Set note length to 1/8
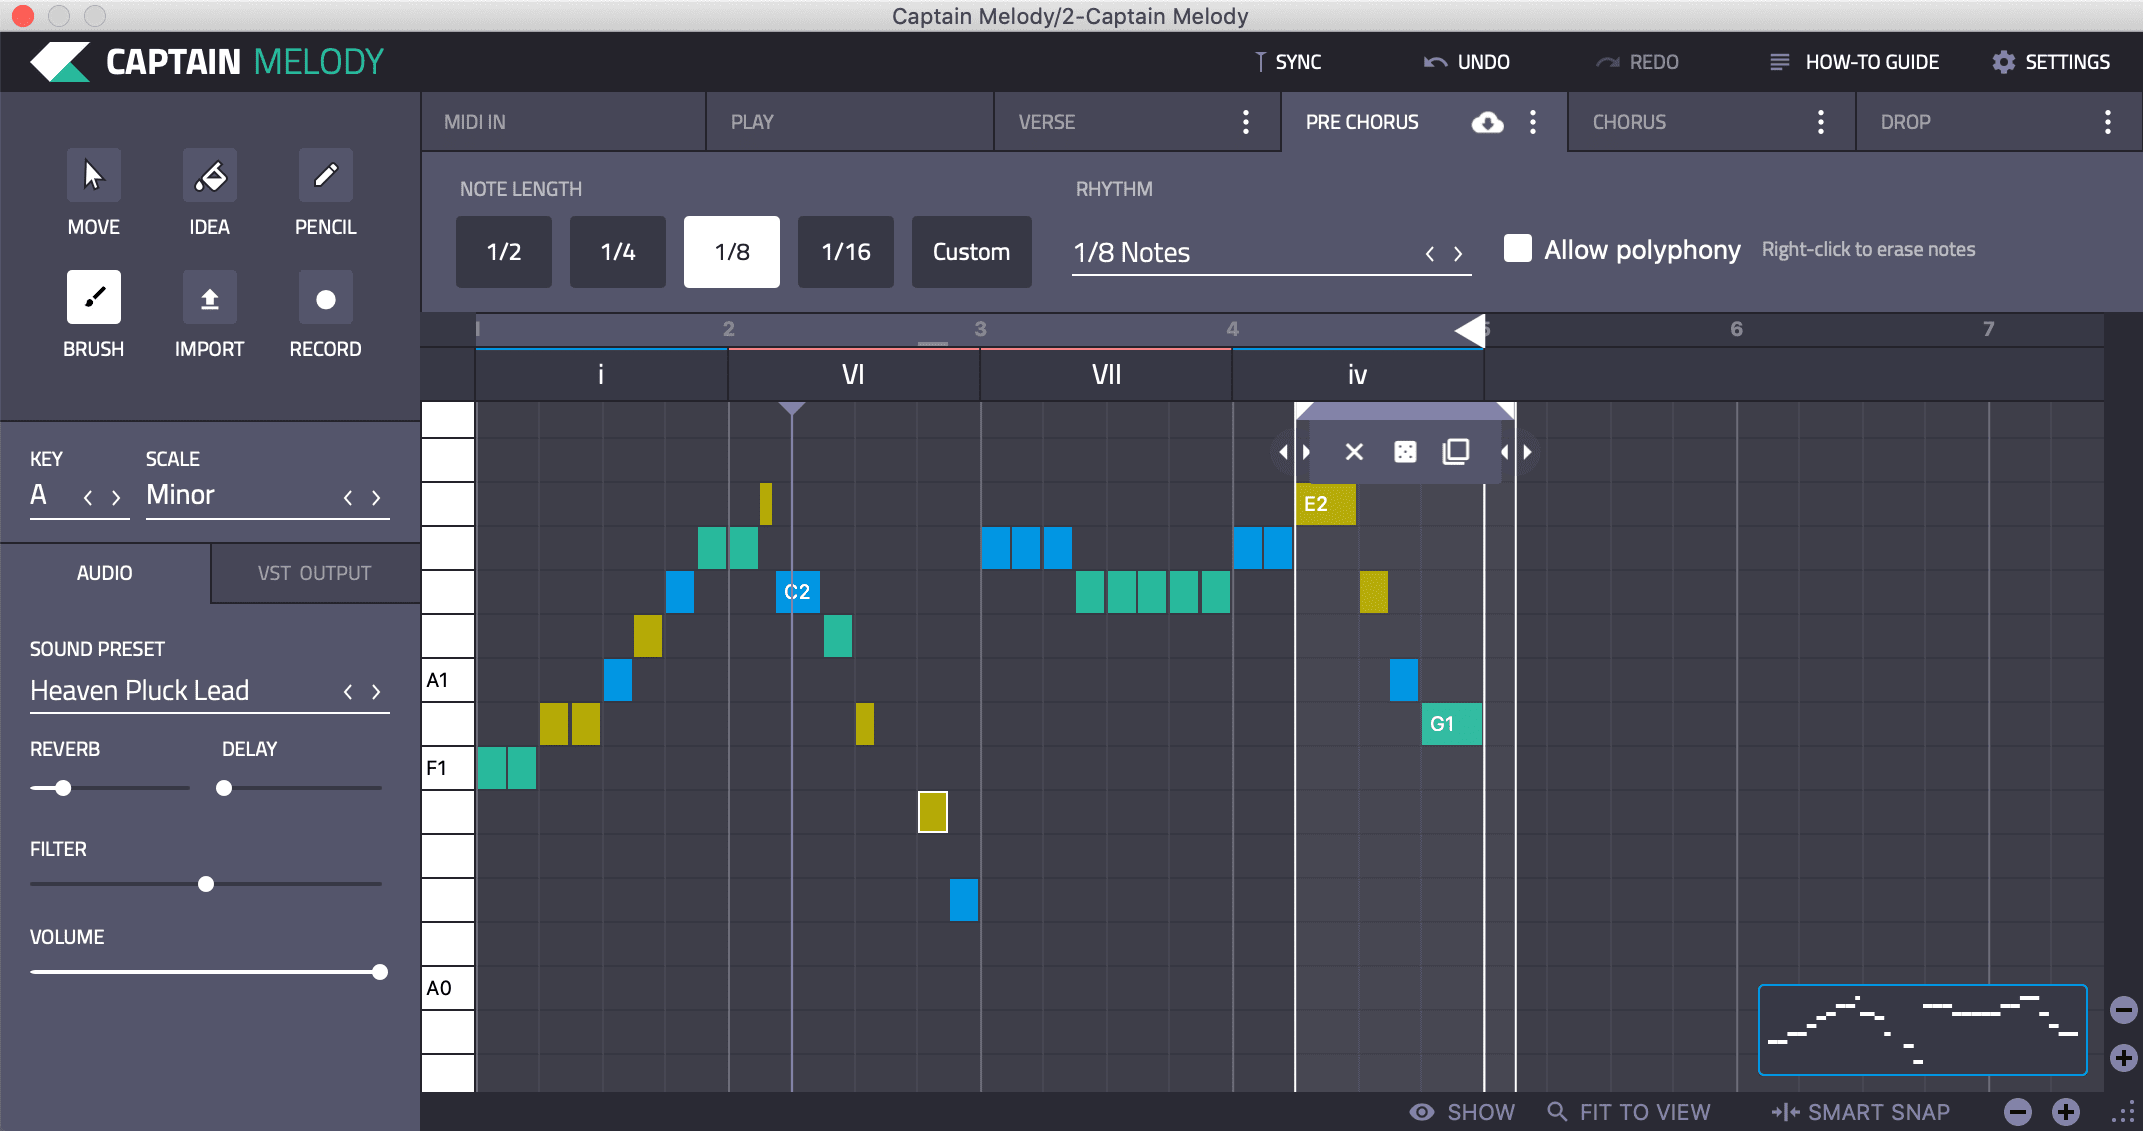 click(x=732, y=252)
